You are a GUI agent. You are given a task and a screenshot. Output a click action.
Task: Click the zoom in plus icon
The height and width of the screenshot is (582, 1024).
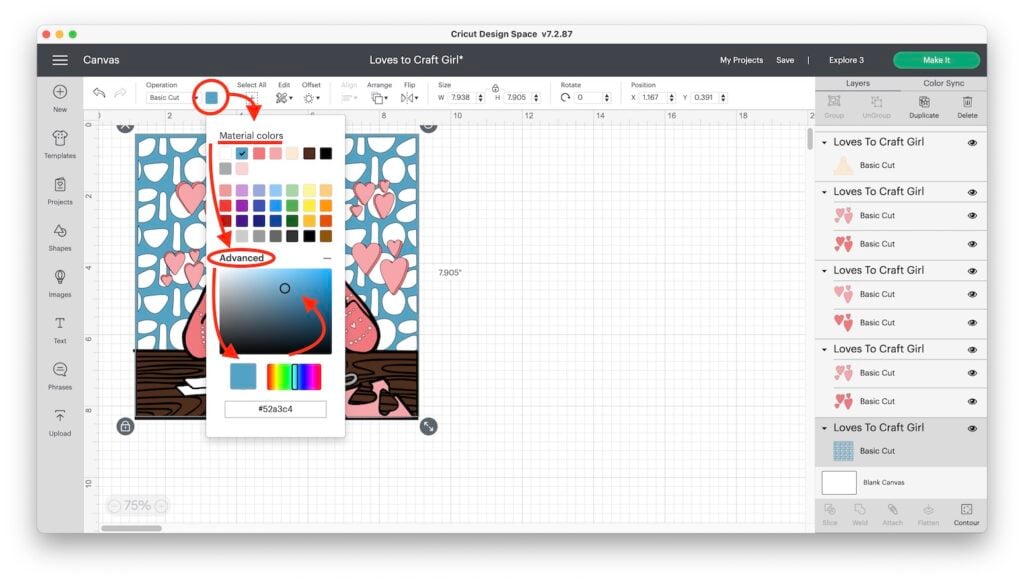(x=161, y=506)
